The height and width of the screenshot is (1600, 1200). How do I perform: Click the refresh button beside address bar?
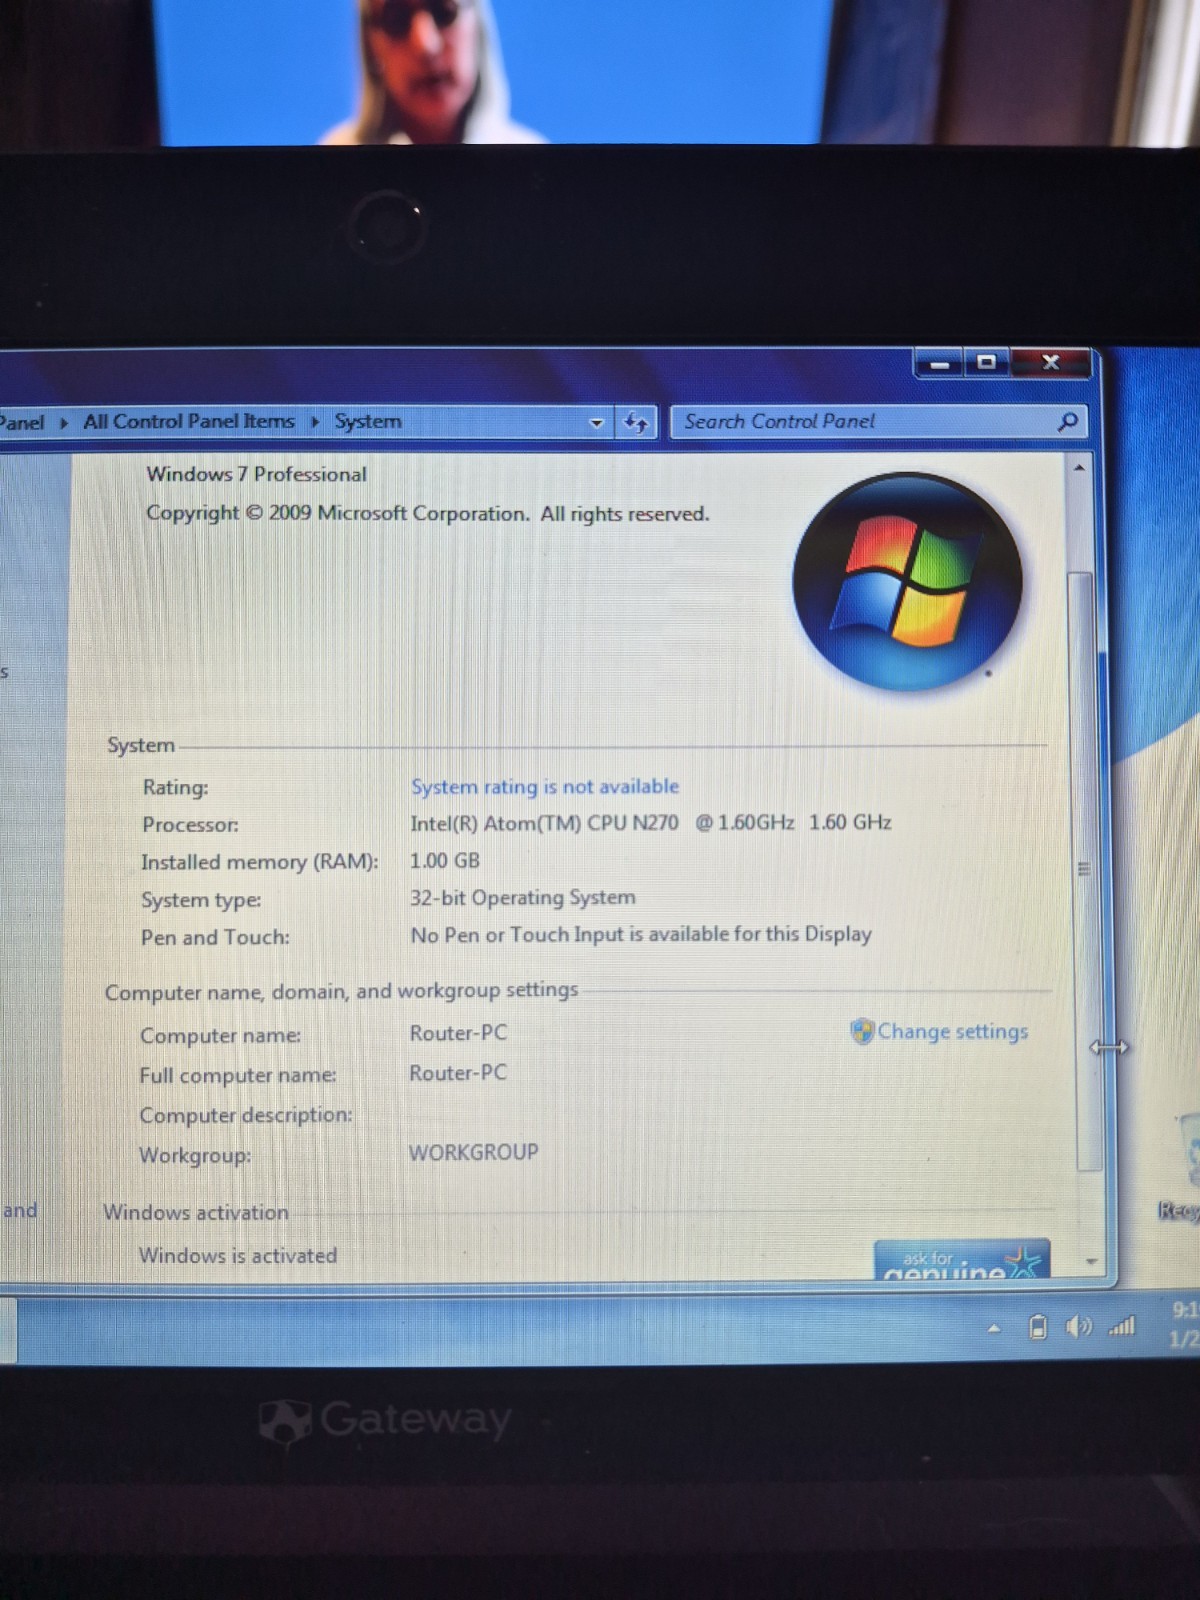[636, 422]
